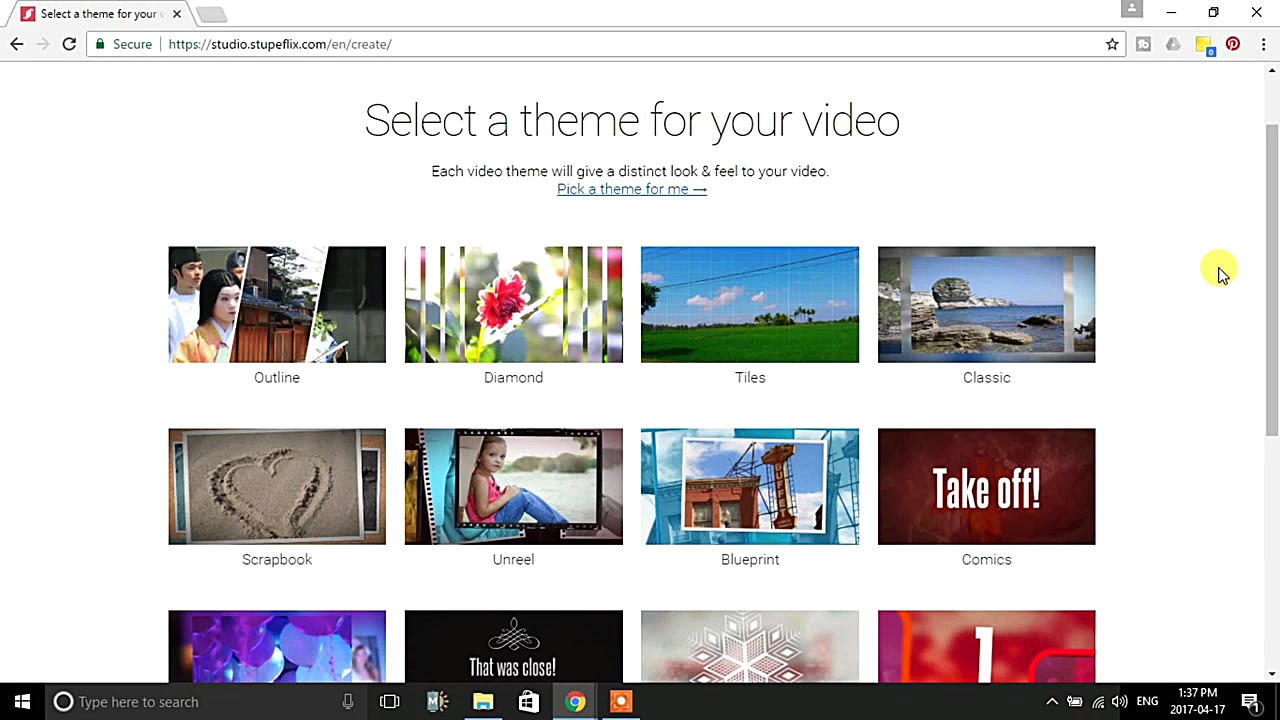Switch to the Select a theme tab
The width and height of the screenshot is (1280, 720).
pos(98,14)
